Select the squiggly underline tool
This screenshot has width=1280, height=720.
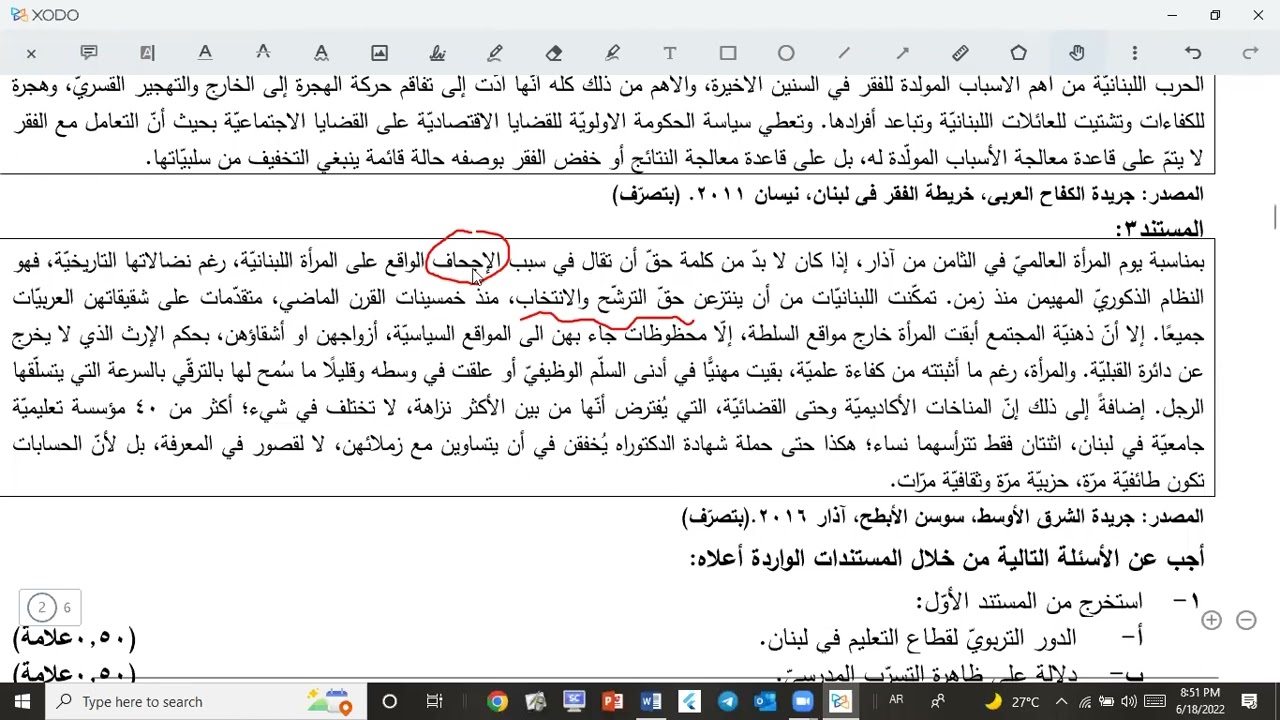tap(321, 53)
